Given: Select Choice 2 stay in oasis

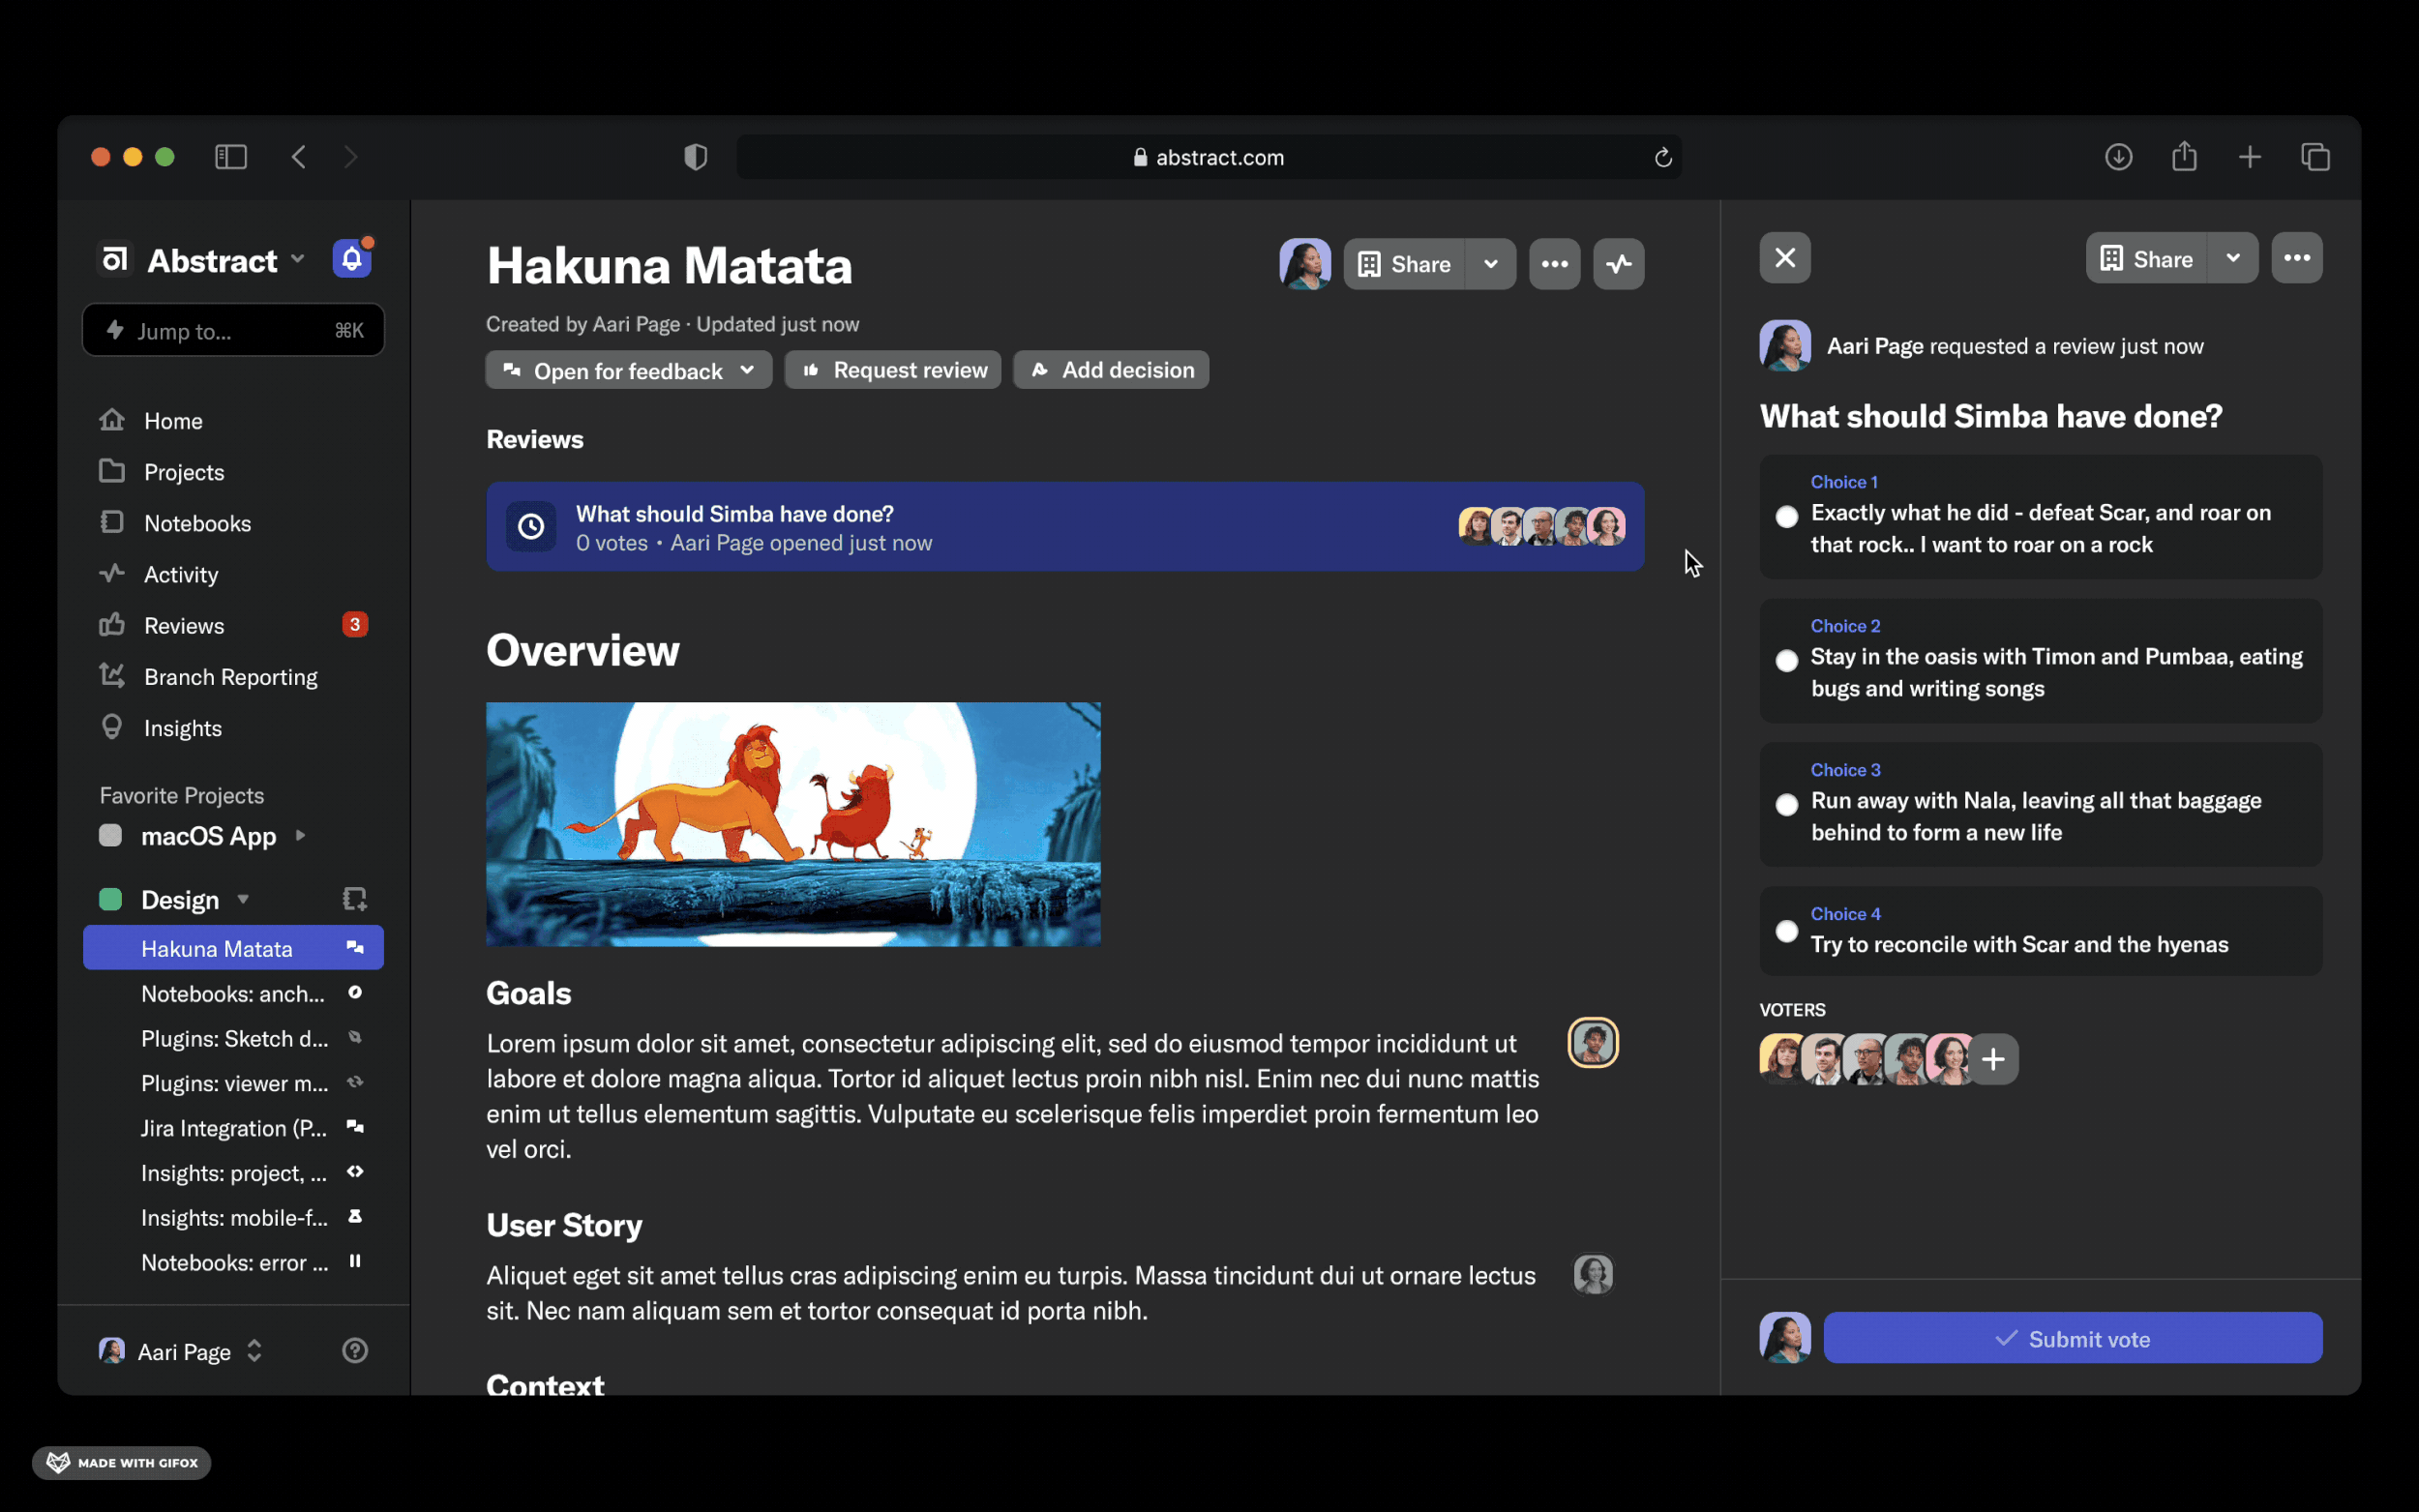Looking at the screenshot, I should tap(1786, 661).
